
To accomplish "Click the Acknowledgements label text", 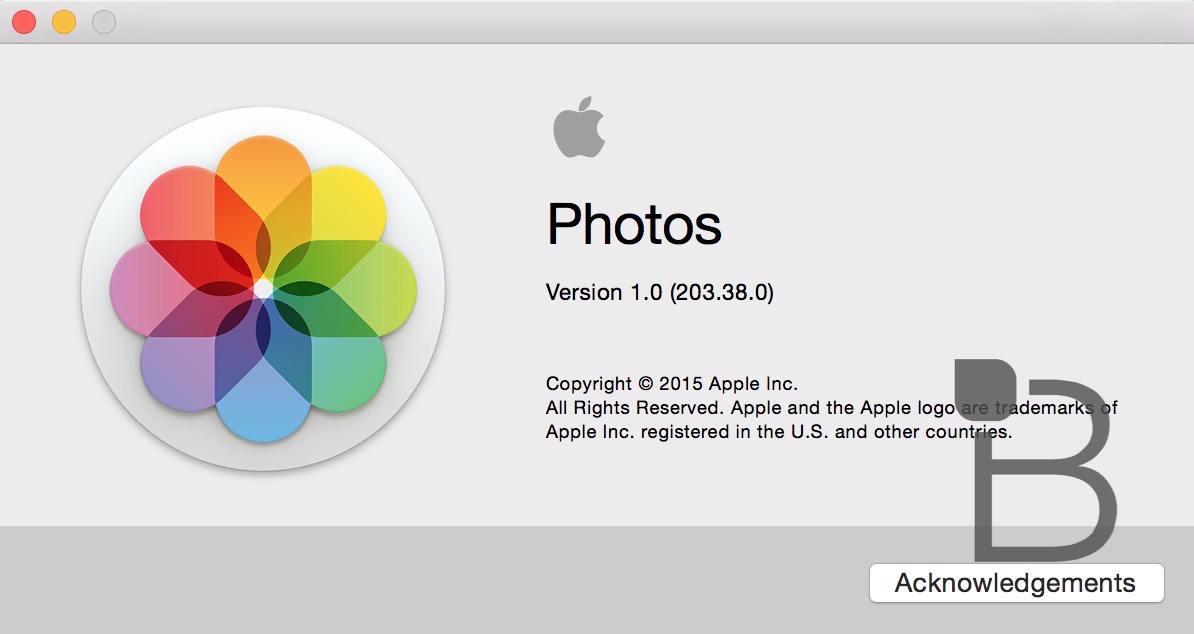I will 1015,583.
